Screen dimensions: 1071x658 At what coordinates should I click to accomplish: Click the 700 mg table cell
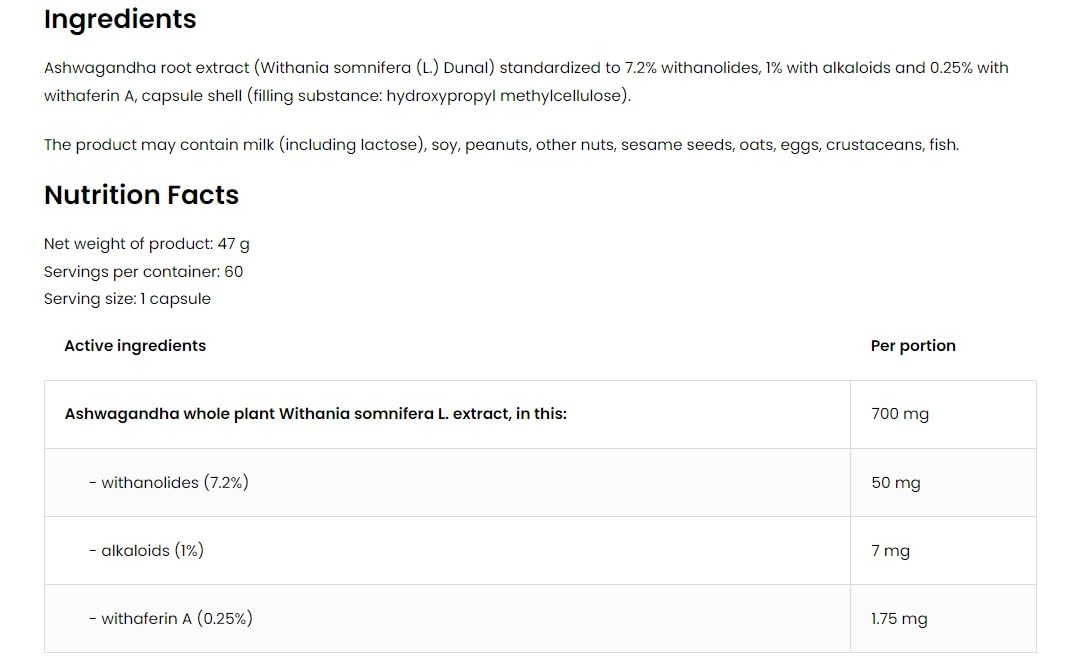(x=899, y=414)
